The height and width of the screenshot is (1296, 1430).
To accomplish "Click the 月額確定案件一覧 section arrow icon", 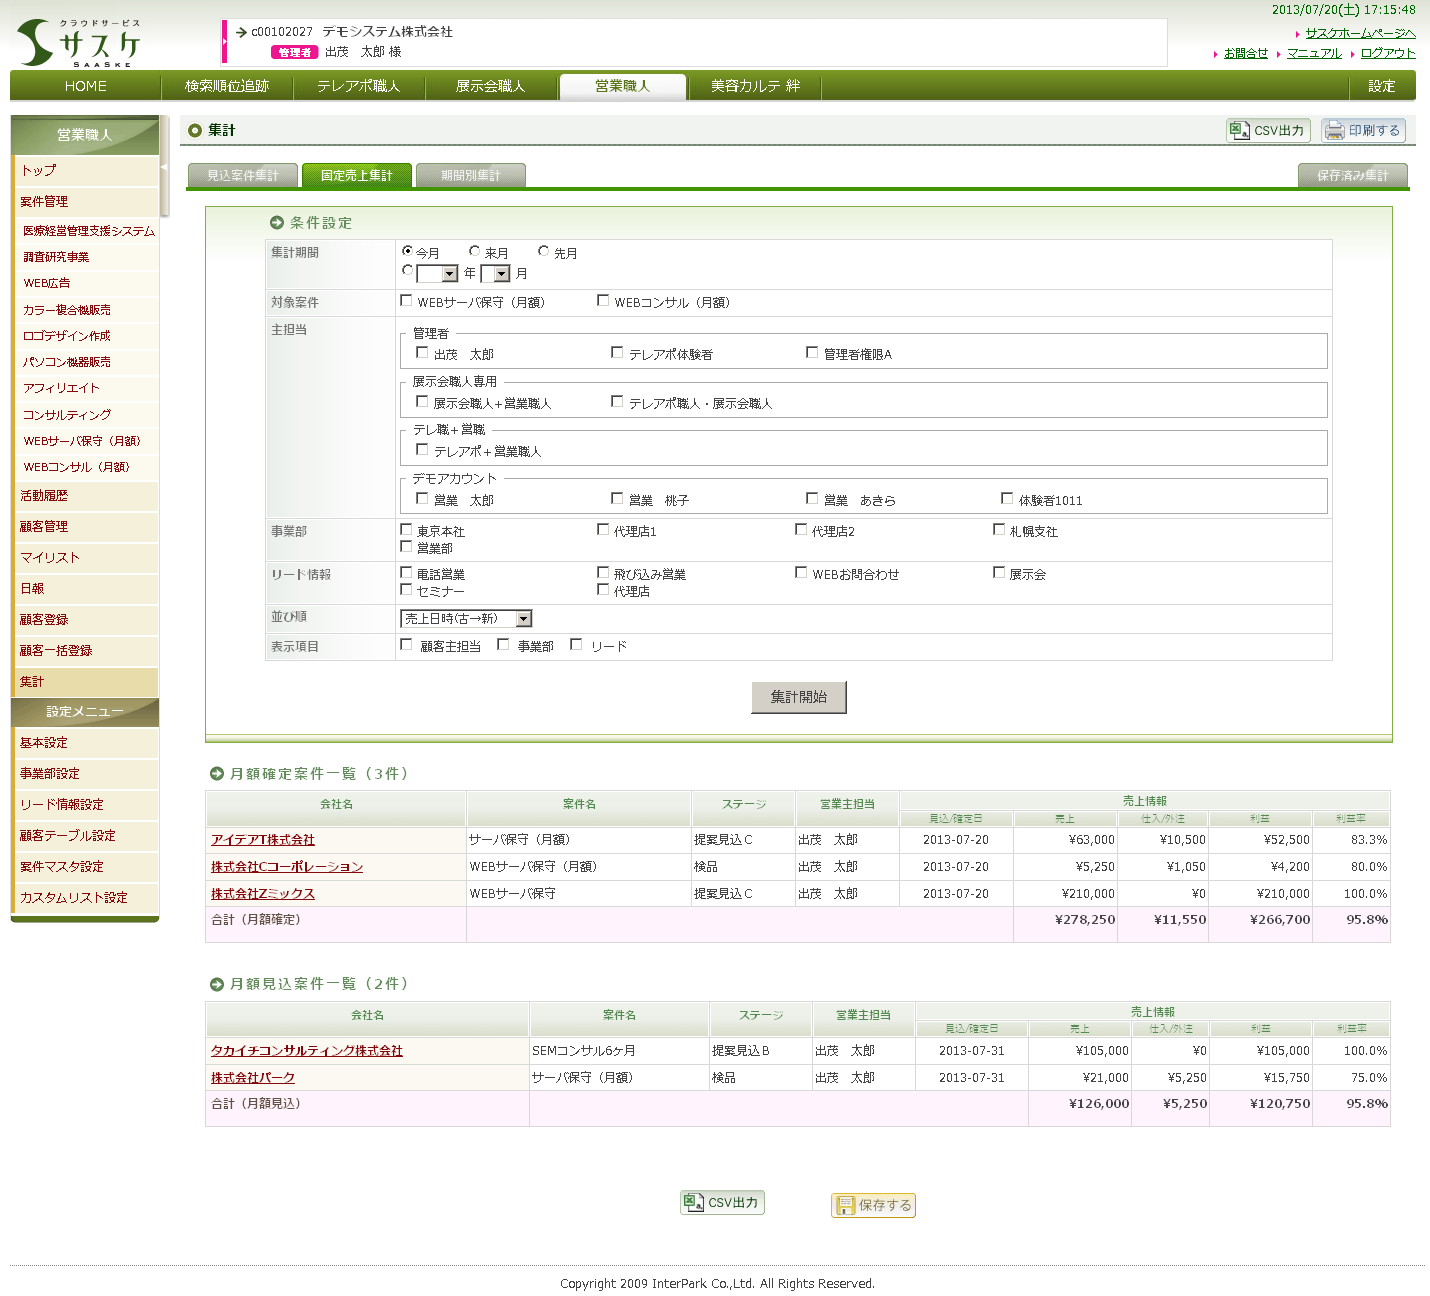I will tap(217, 774).
